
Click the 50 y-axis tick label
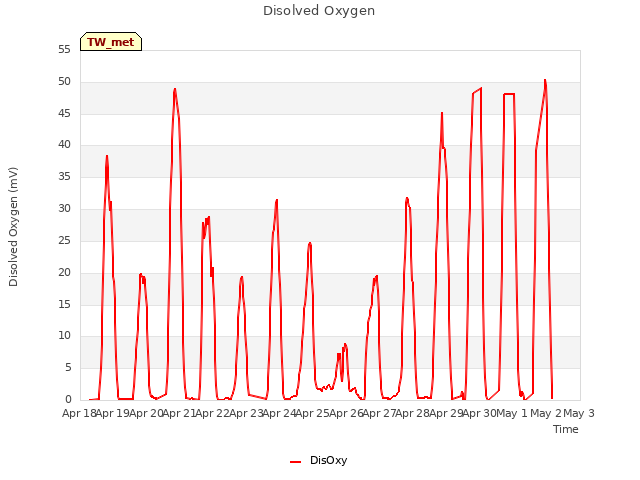pos(64,82)
